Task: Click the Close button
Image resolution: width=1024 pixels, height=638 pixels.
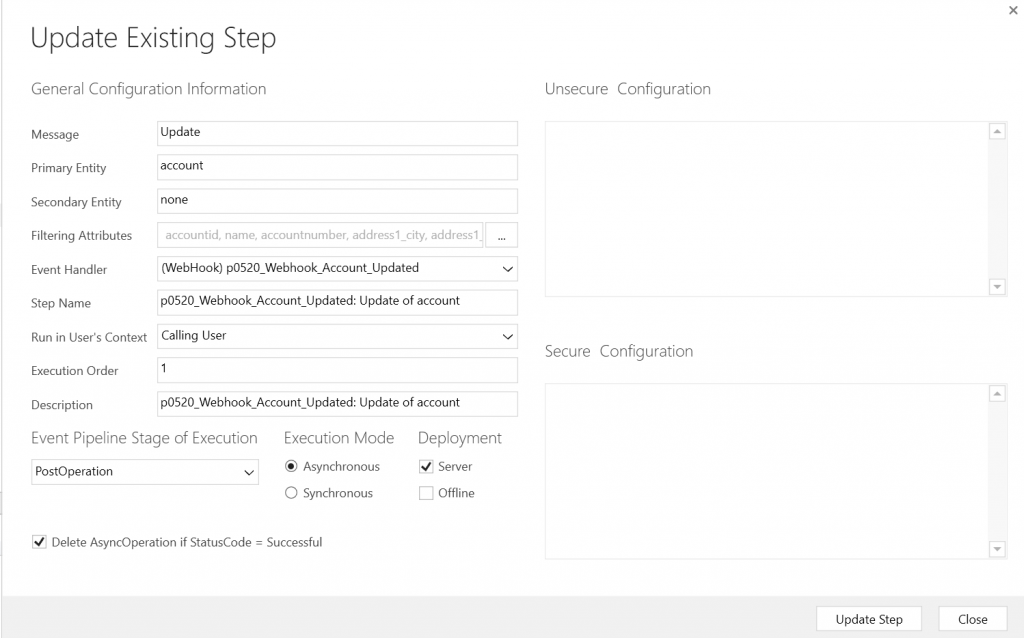Action: pos(972,619)
